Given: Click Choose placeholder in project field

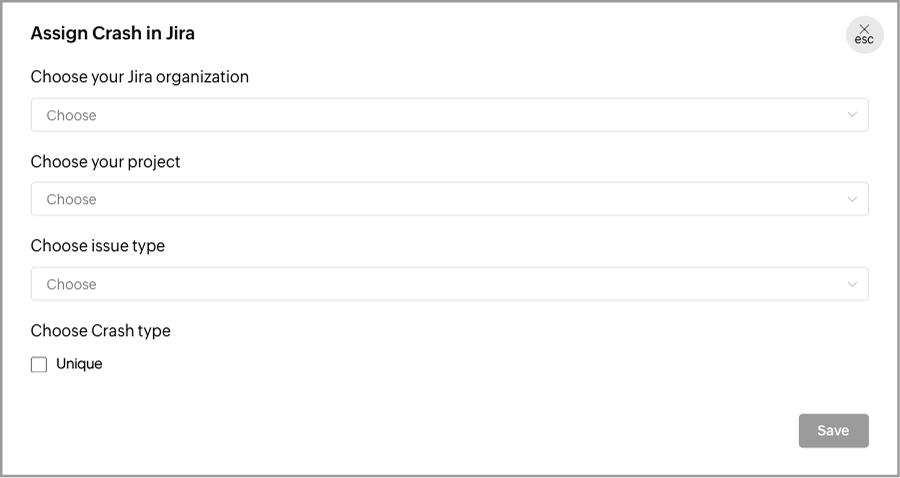Looking at the screenshot, I should [x=71, y=199].
